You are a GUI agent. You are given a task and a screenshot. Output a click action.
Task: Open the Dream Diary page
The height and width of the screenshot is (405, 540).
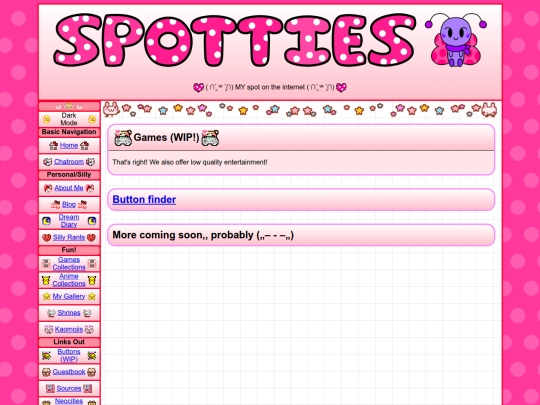click(x=69, y=221)
